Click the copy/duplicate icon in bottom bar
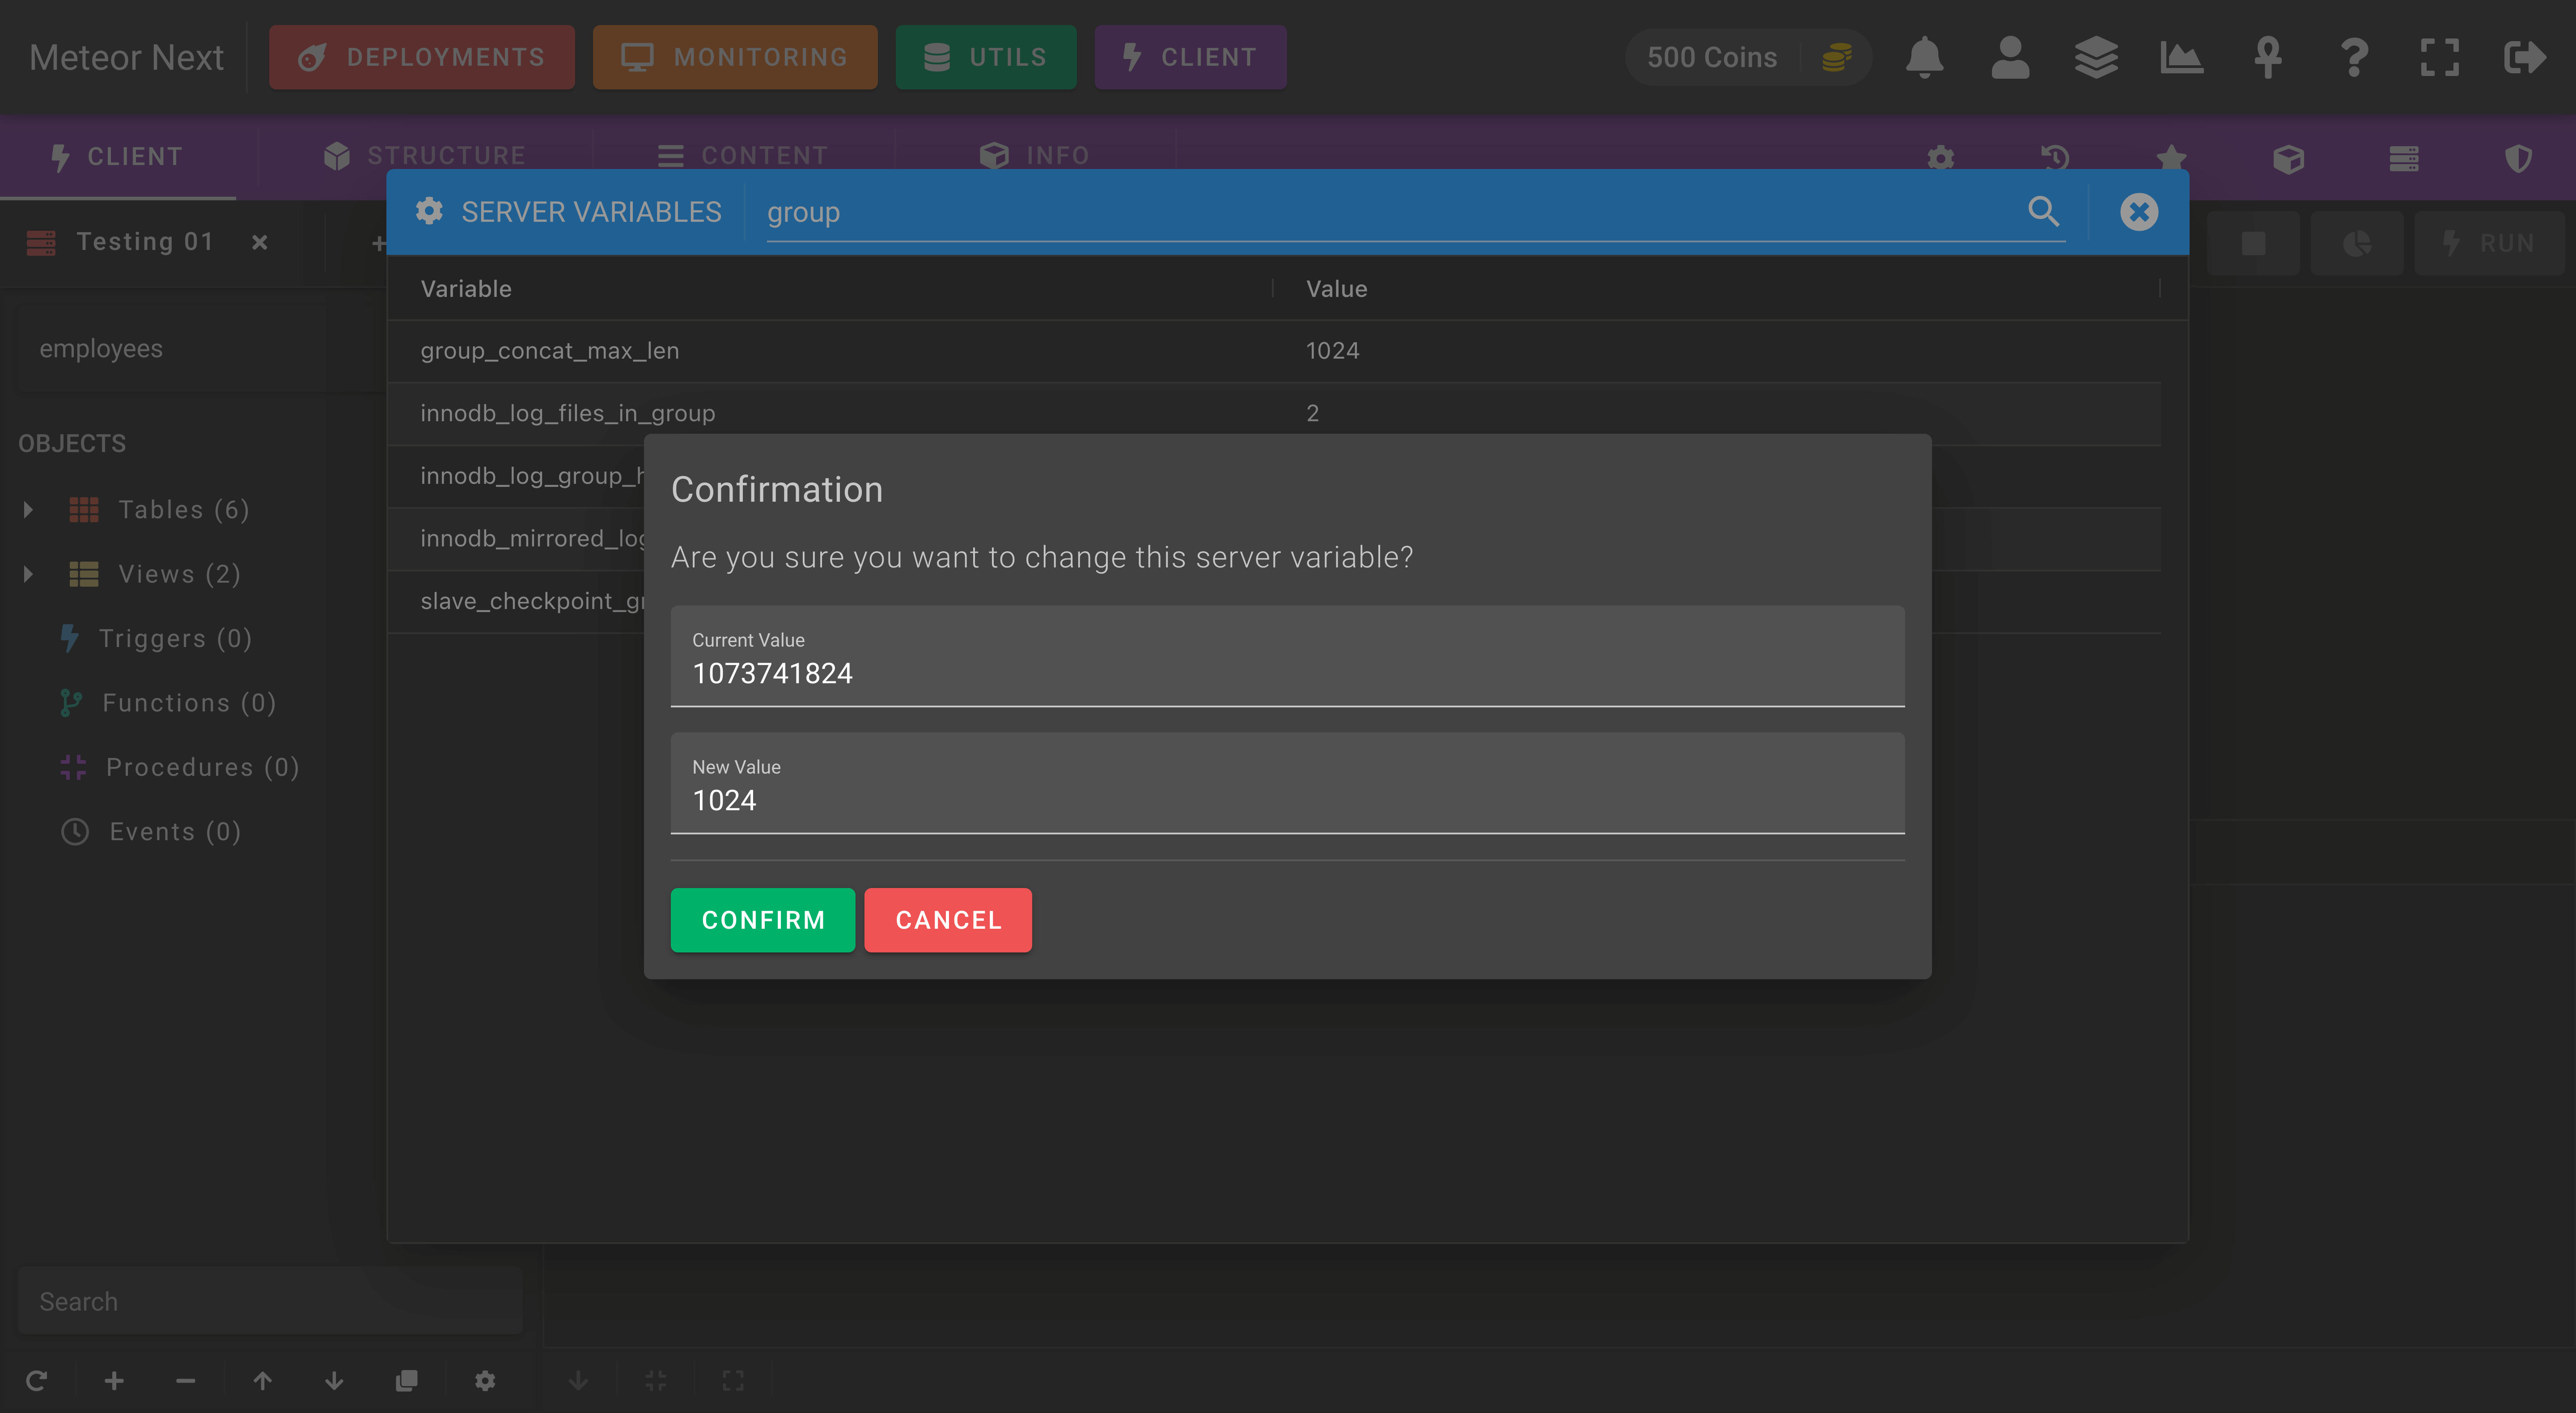Image resolution: width=2576 pixels, height=1413 pixels. [x=406, y=1381]
